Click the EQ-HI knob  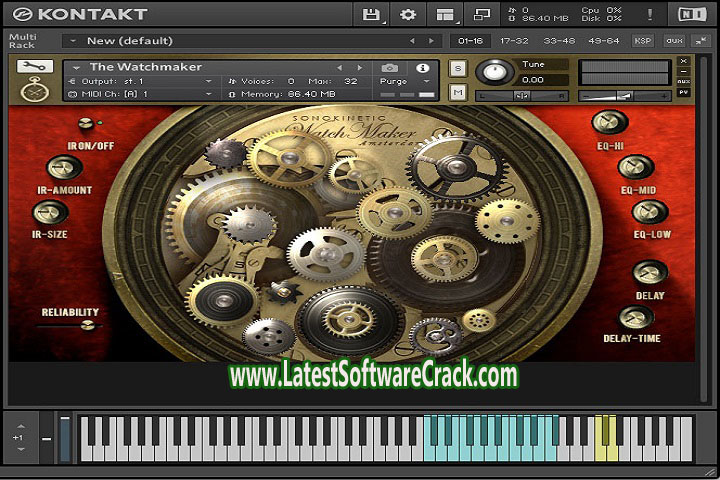[x=609, y=123]
